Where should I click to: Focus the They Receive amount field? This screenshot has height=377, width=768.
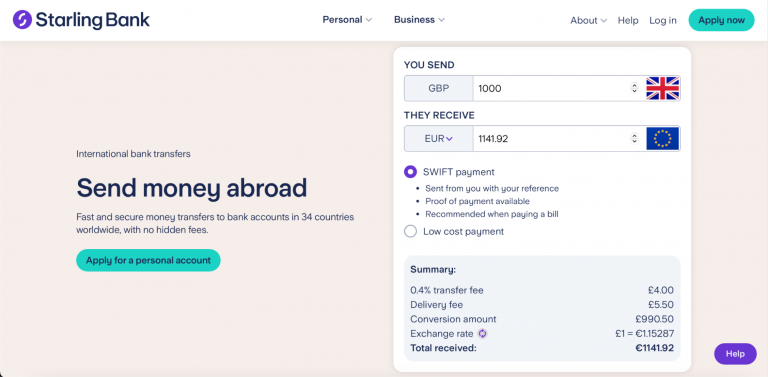[x=551, y=139]
